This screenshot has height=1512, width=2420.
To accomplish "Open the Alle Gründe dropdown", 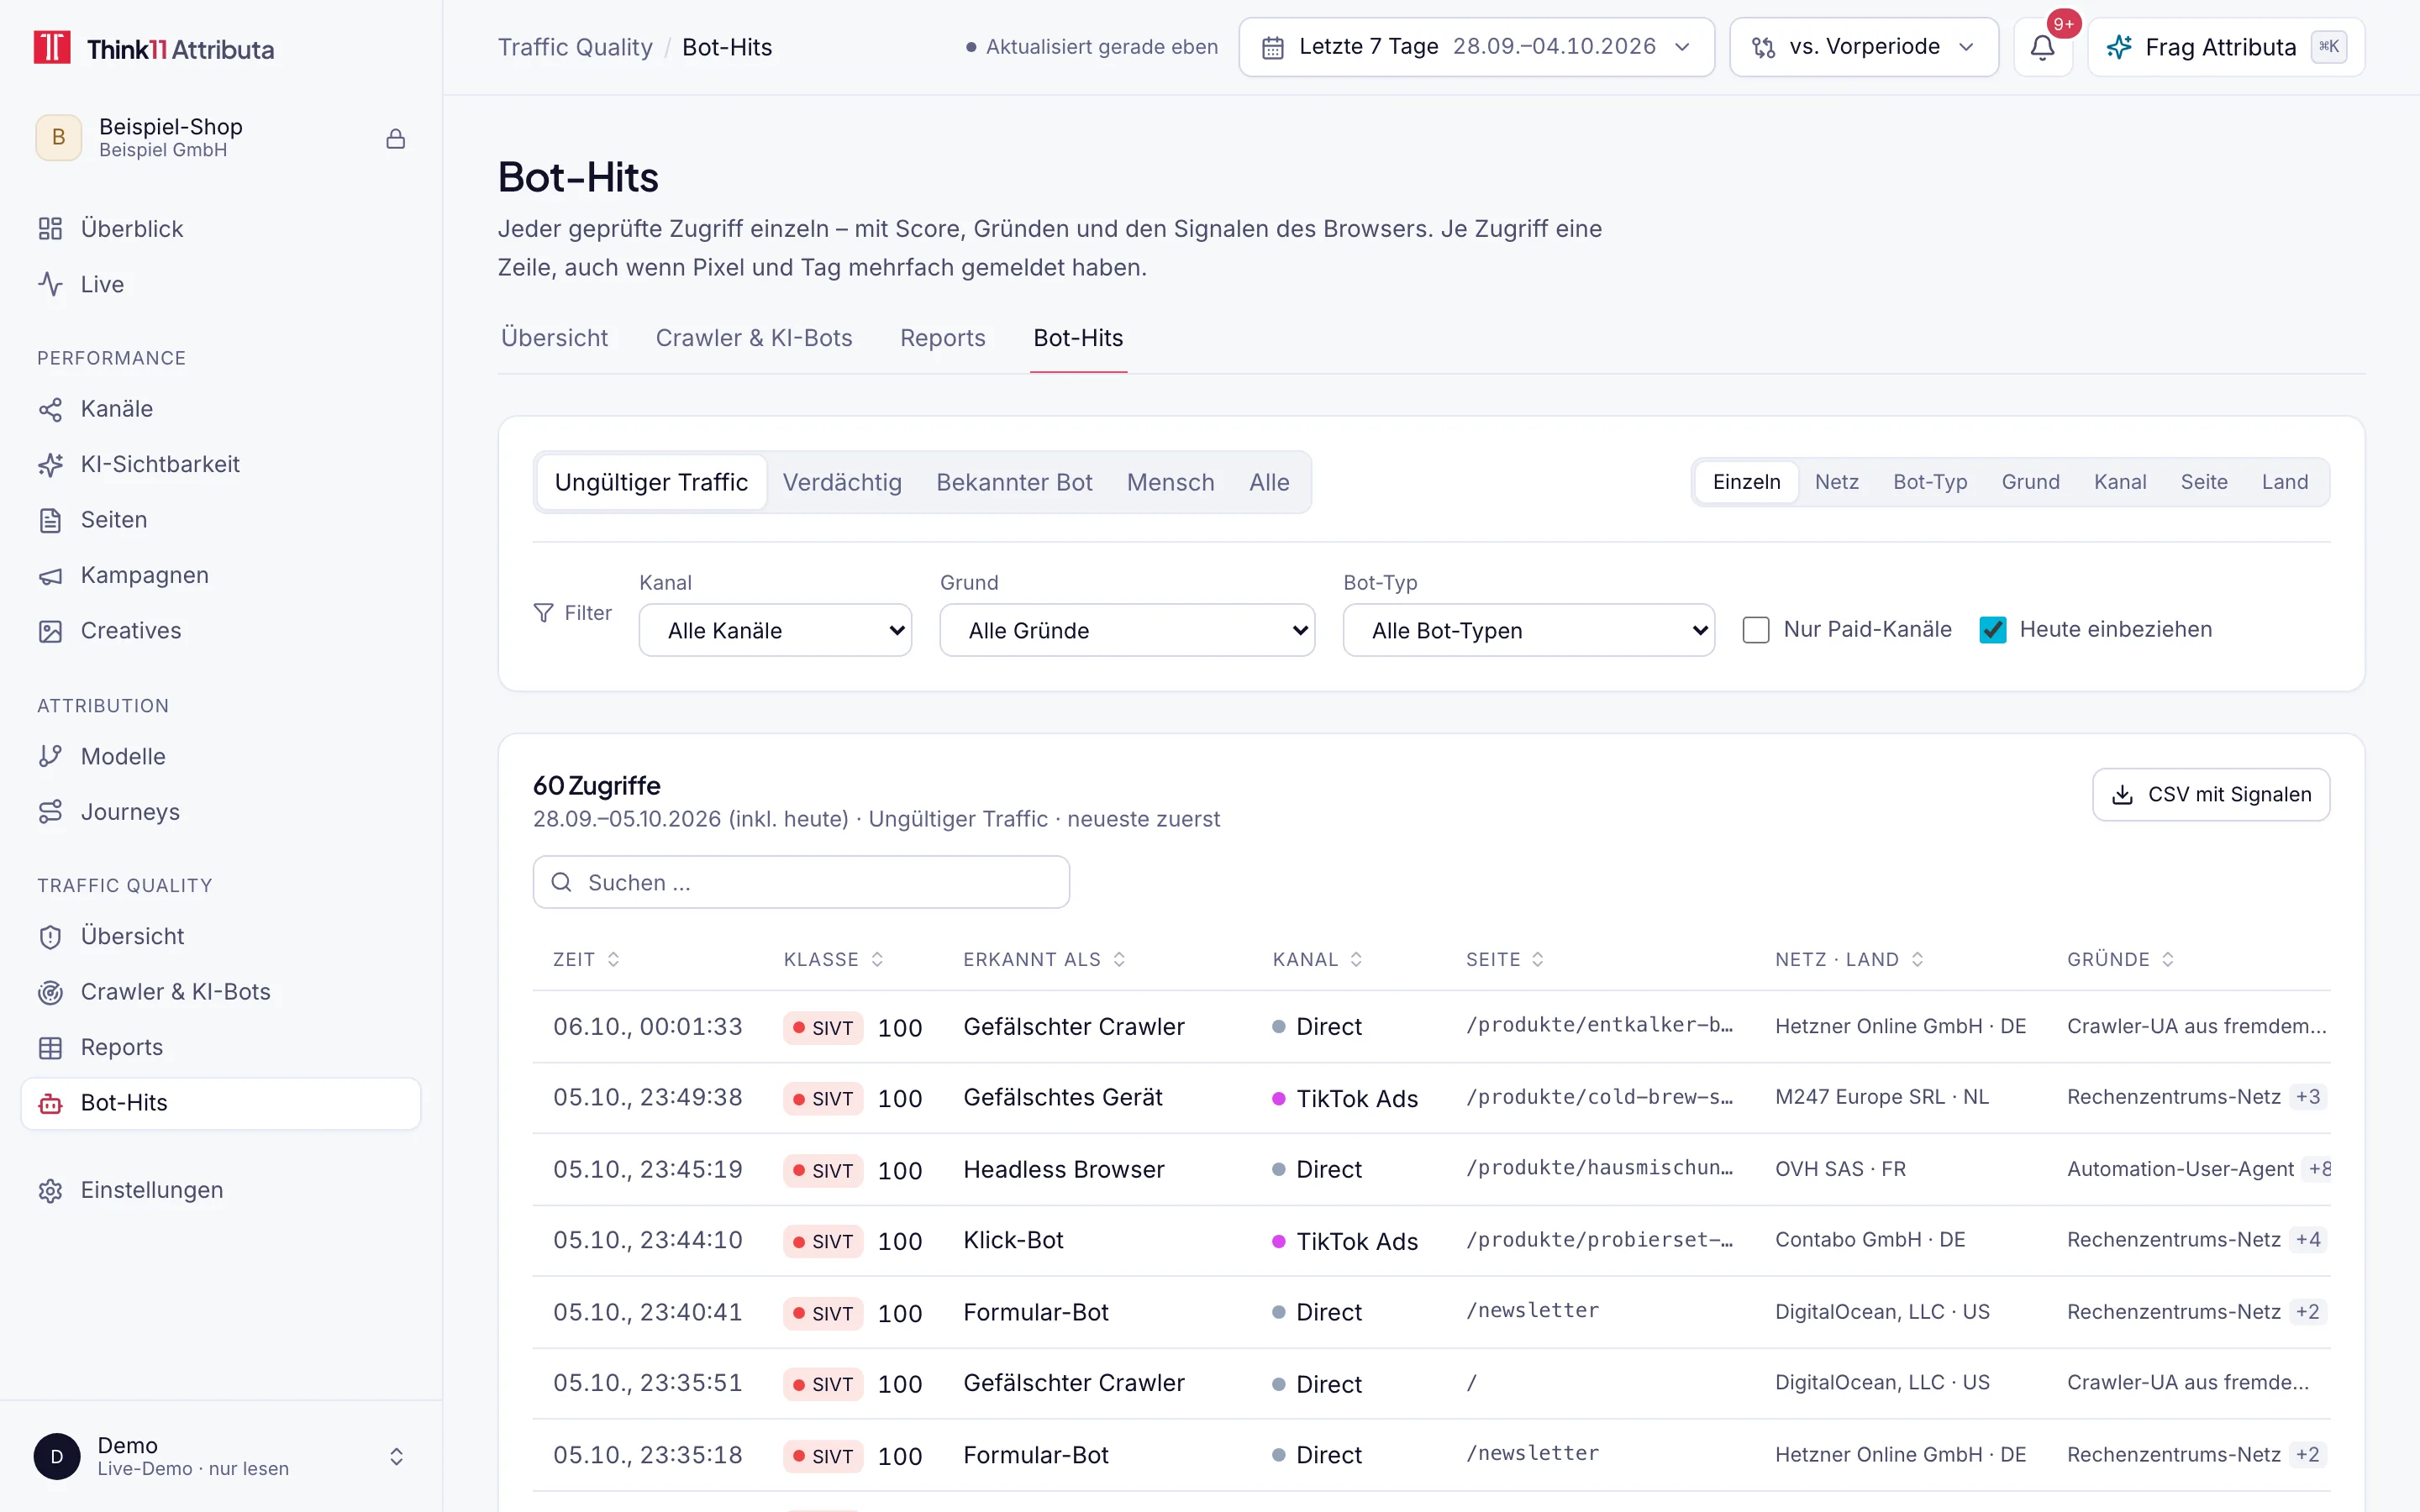I will click(x=1127, y=630).
